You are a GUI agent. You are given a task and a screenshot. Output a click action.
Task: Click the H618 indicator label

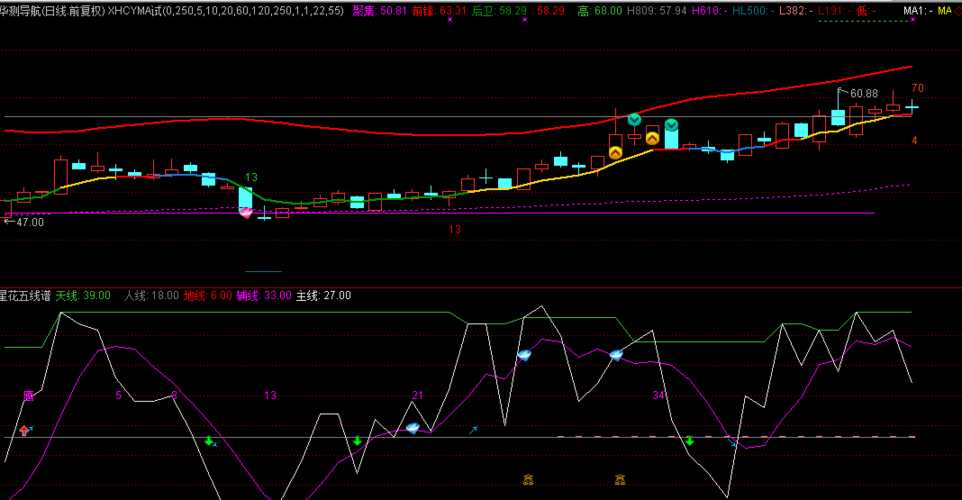pyautogui.click(x=709, y=10)
